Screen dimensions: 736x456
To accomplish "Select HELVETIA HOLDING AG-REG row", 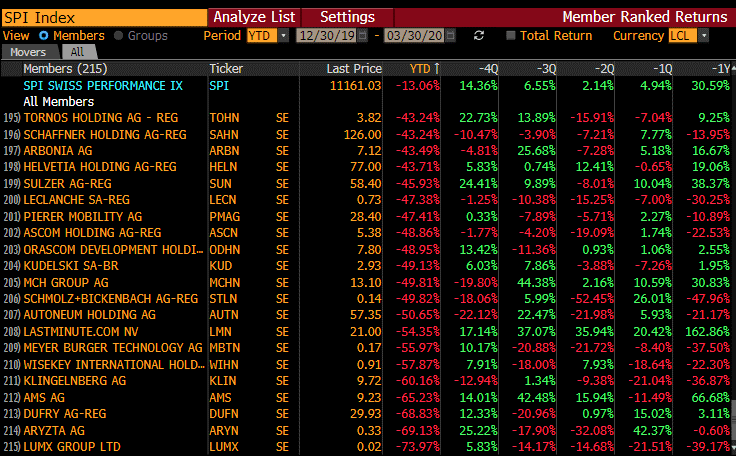I will pyautogui.click(x=366, y=167).
